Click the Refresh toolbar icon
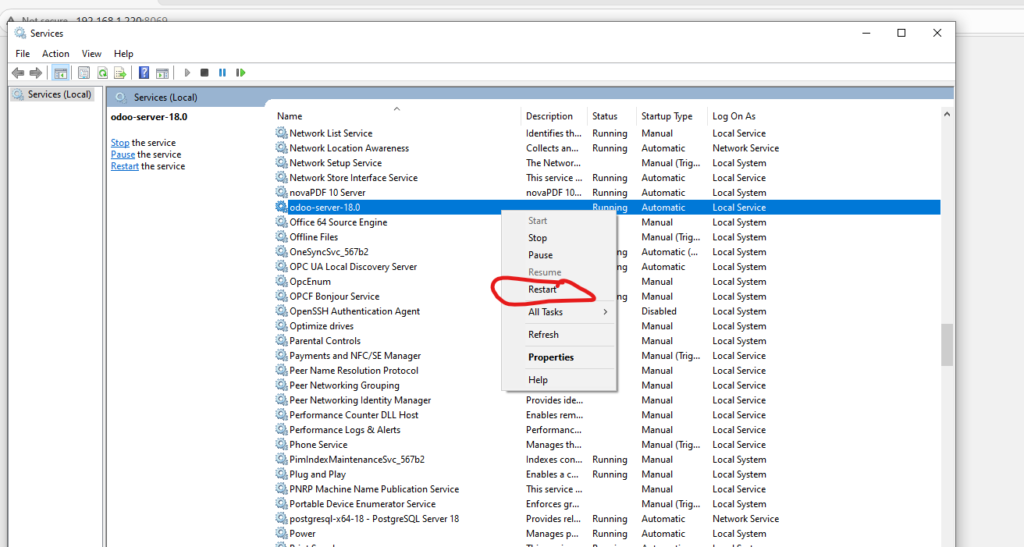 pos(102,73)
